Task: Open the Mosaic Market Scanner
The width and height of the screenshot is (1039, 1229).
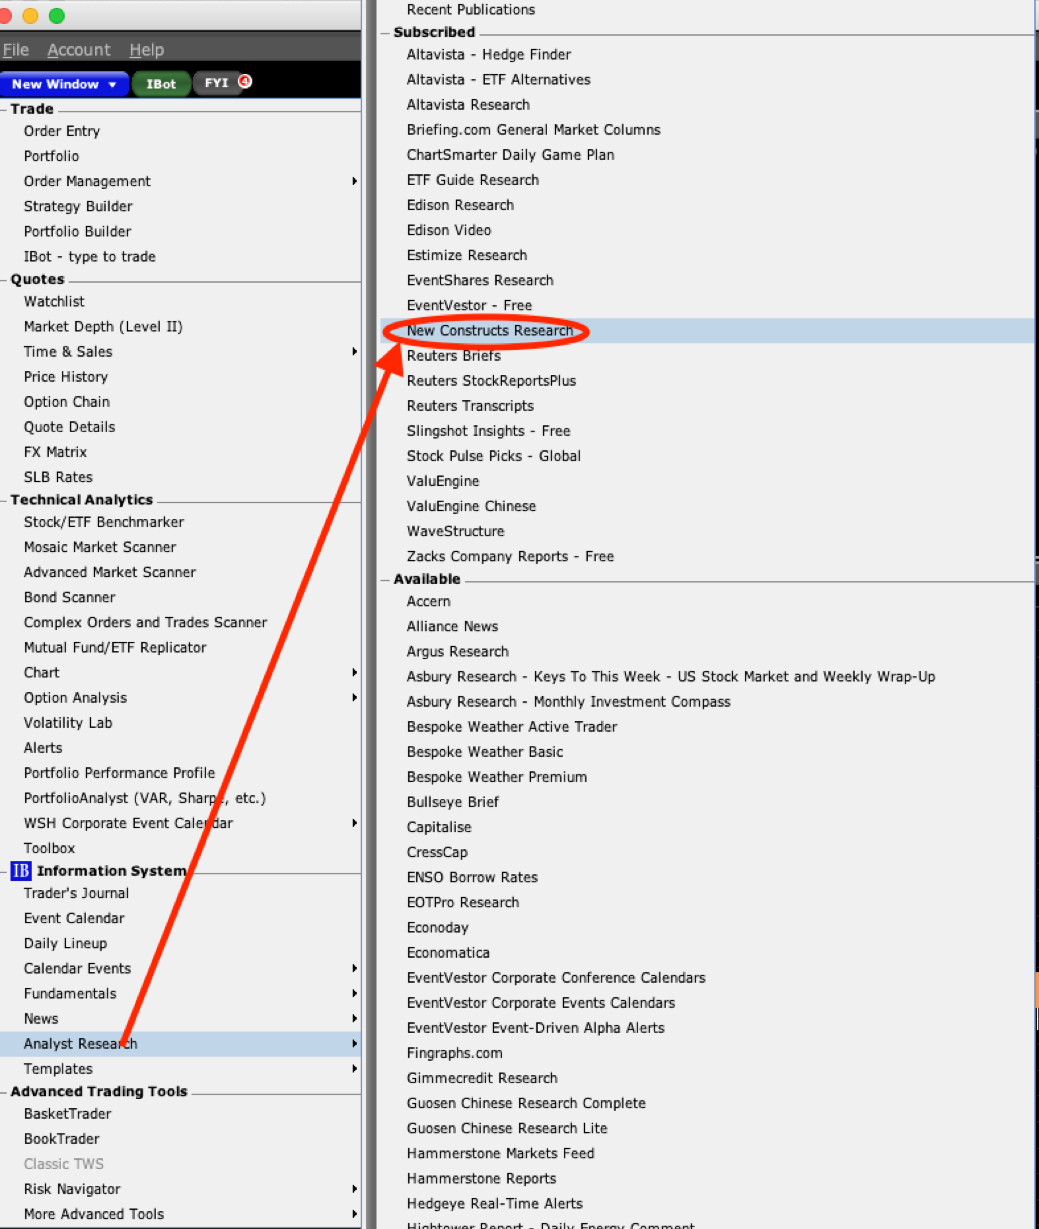Action: tap(99, 547)
